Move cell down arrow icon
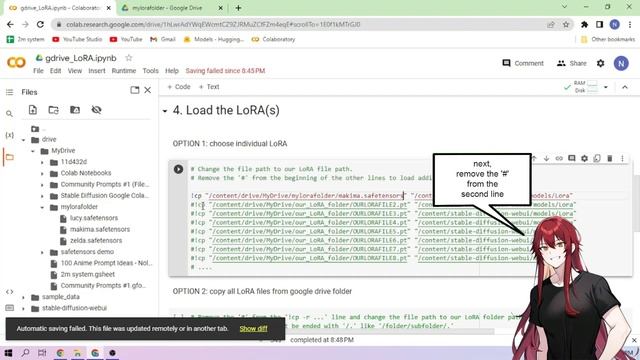The width and height of the screenshot is (640, 360). pos(546,158)
